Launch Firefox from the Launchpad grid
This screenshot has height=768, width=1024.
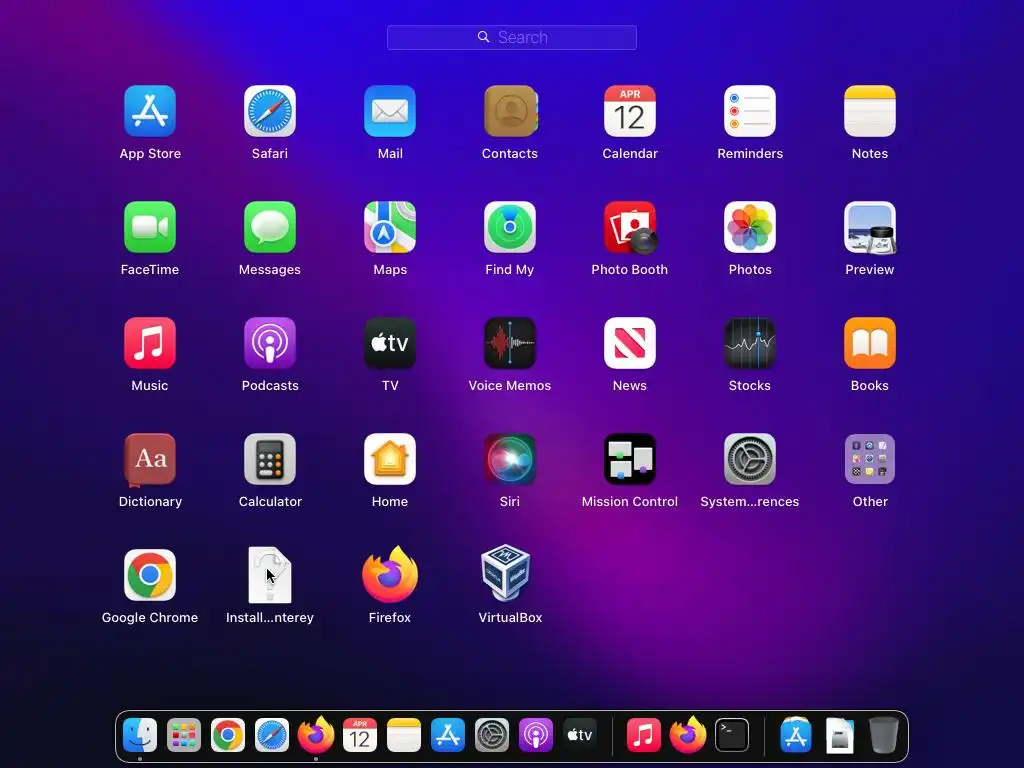click(390, 575)
